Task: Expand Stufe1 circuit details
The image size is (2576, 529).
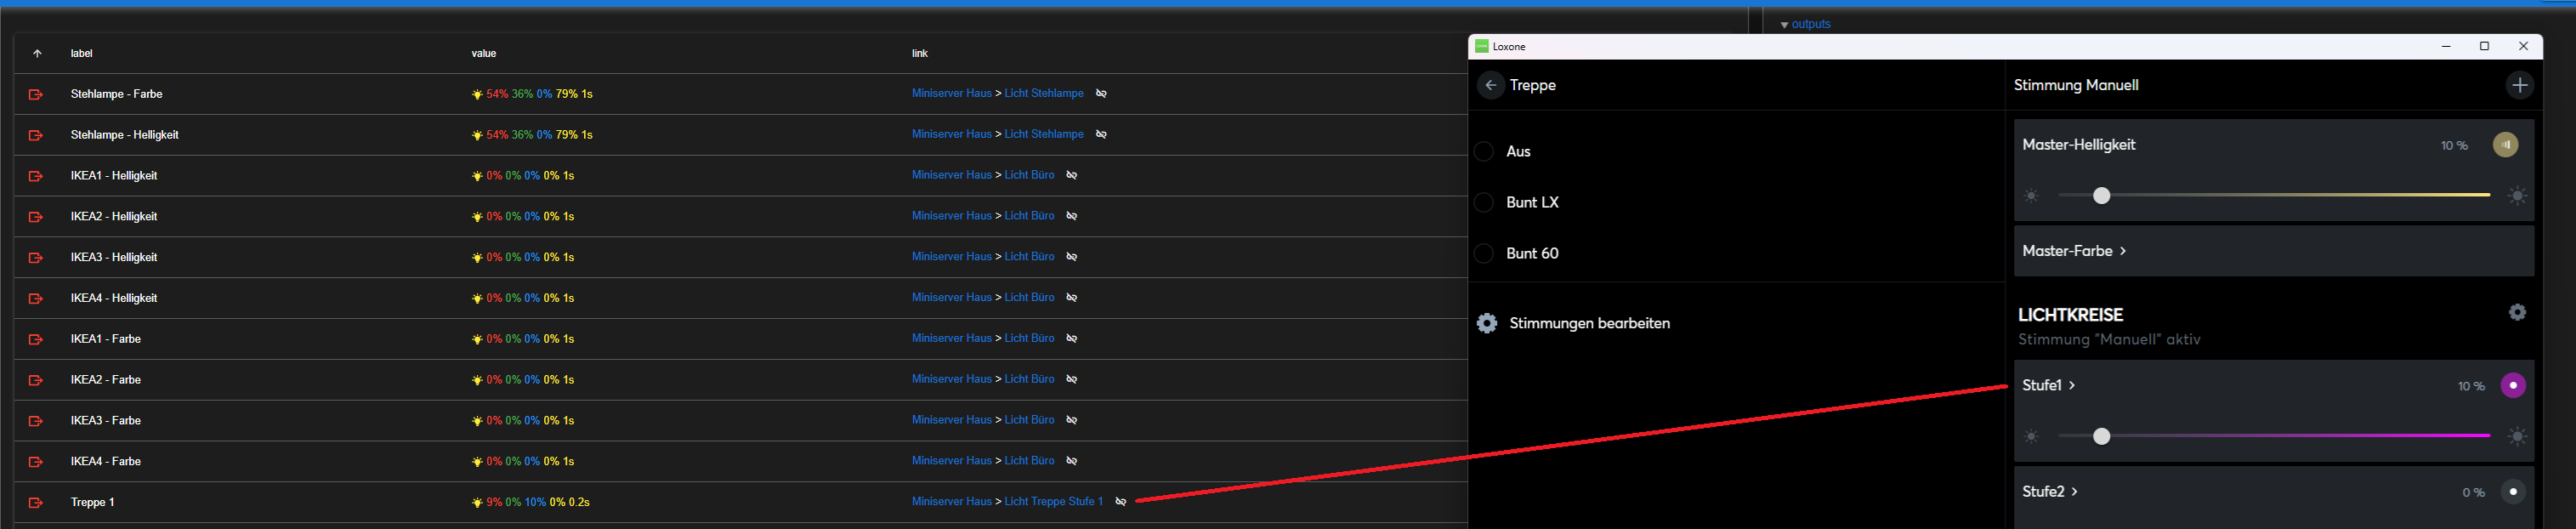Action: click(2049, 385)
